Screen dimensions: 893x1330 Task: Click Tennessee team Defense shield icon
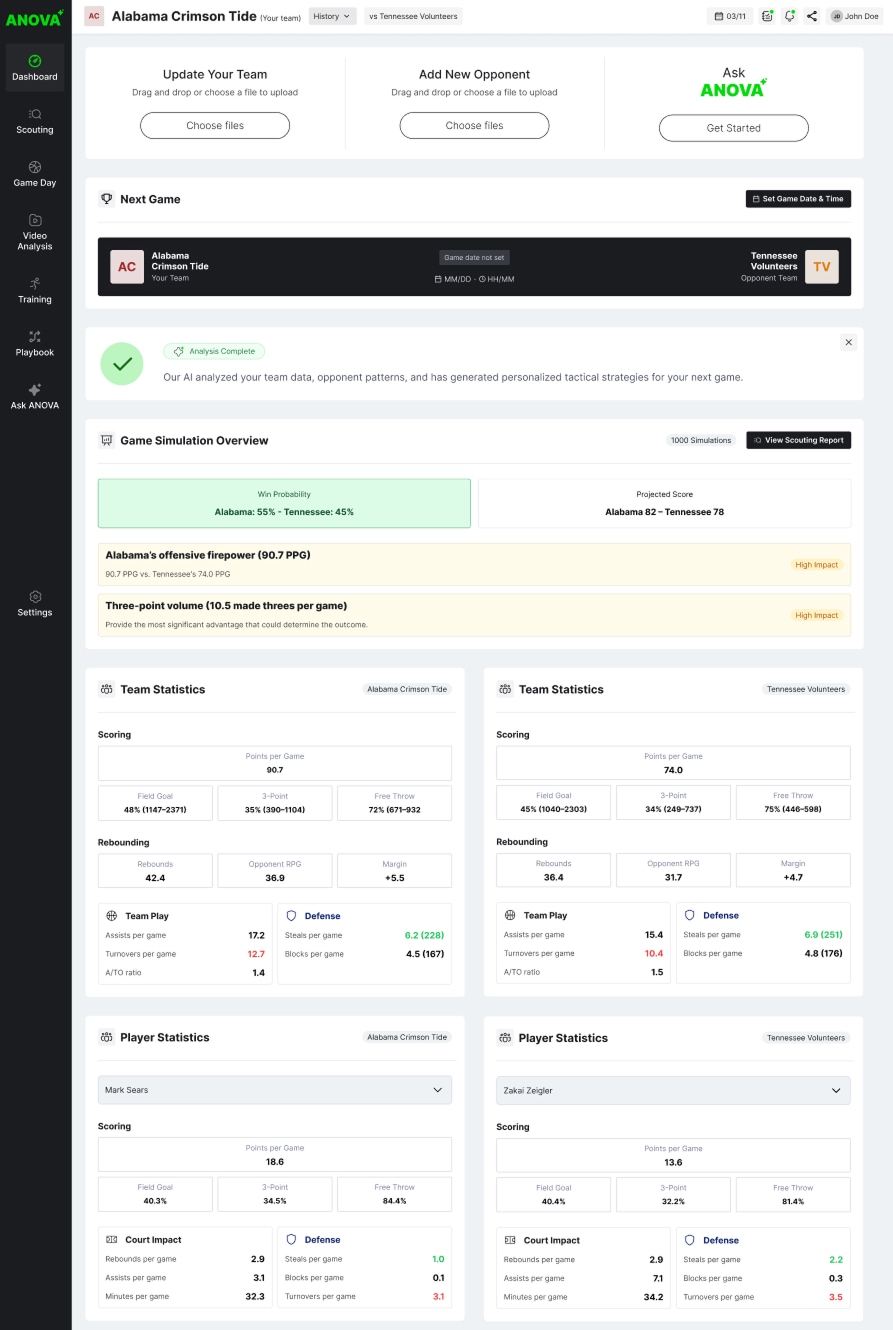click(x=690, y=915)
